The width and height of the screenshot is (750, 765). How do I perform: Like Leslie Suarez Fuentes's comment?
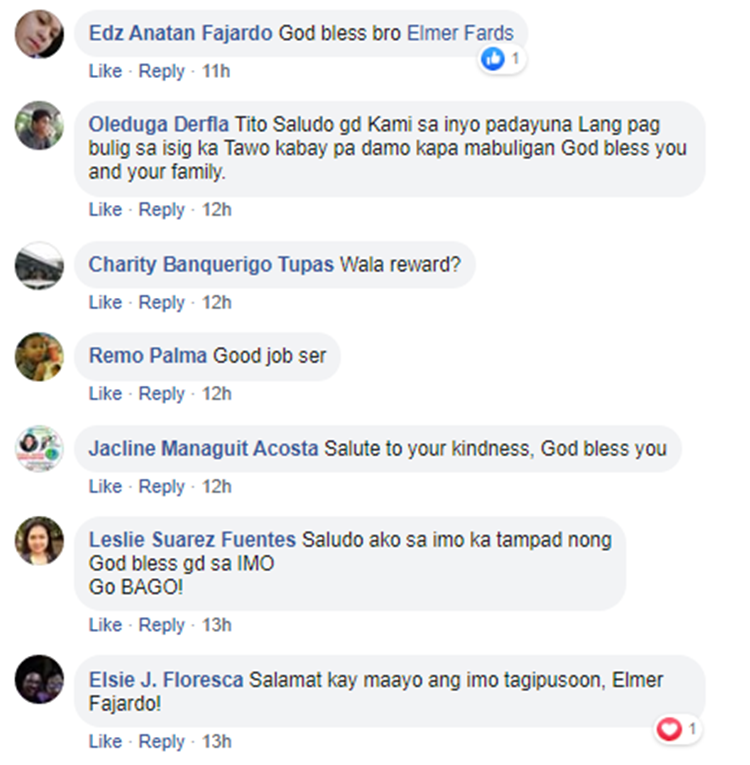pyautogui.click(x=105, y=625)
